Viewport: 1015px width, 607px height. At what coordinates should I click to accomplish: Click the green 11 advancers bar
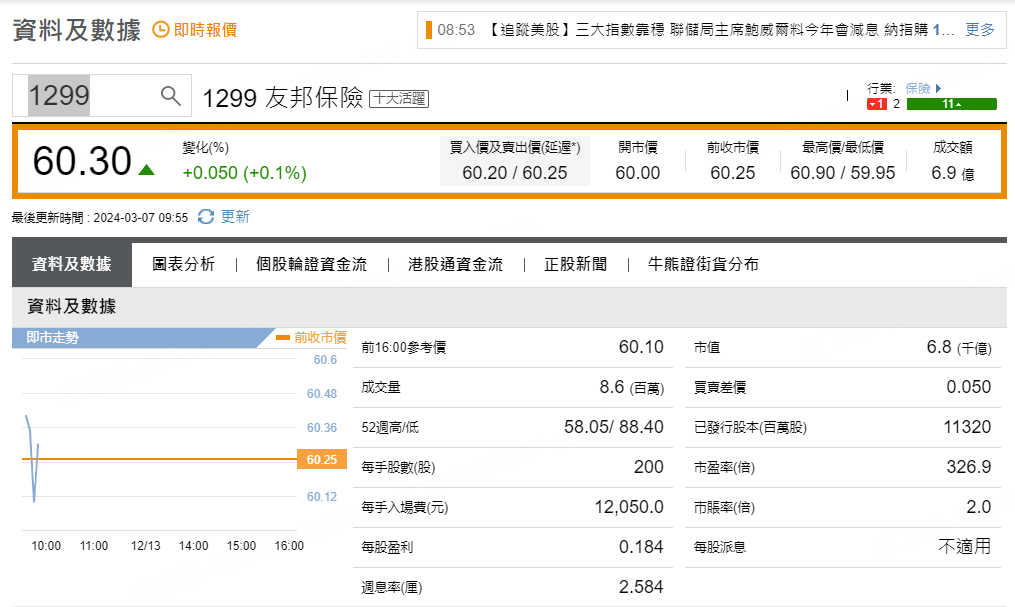pos(952,104)
